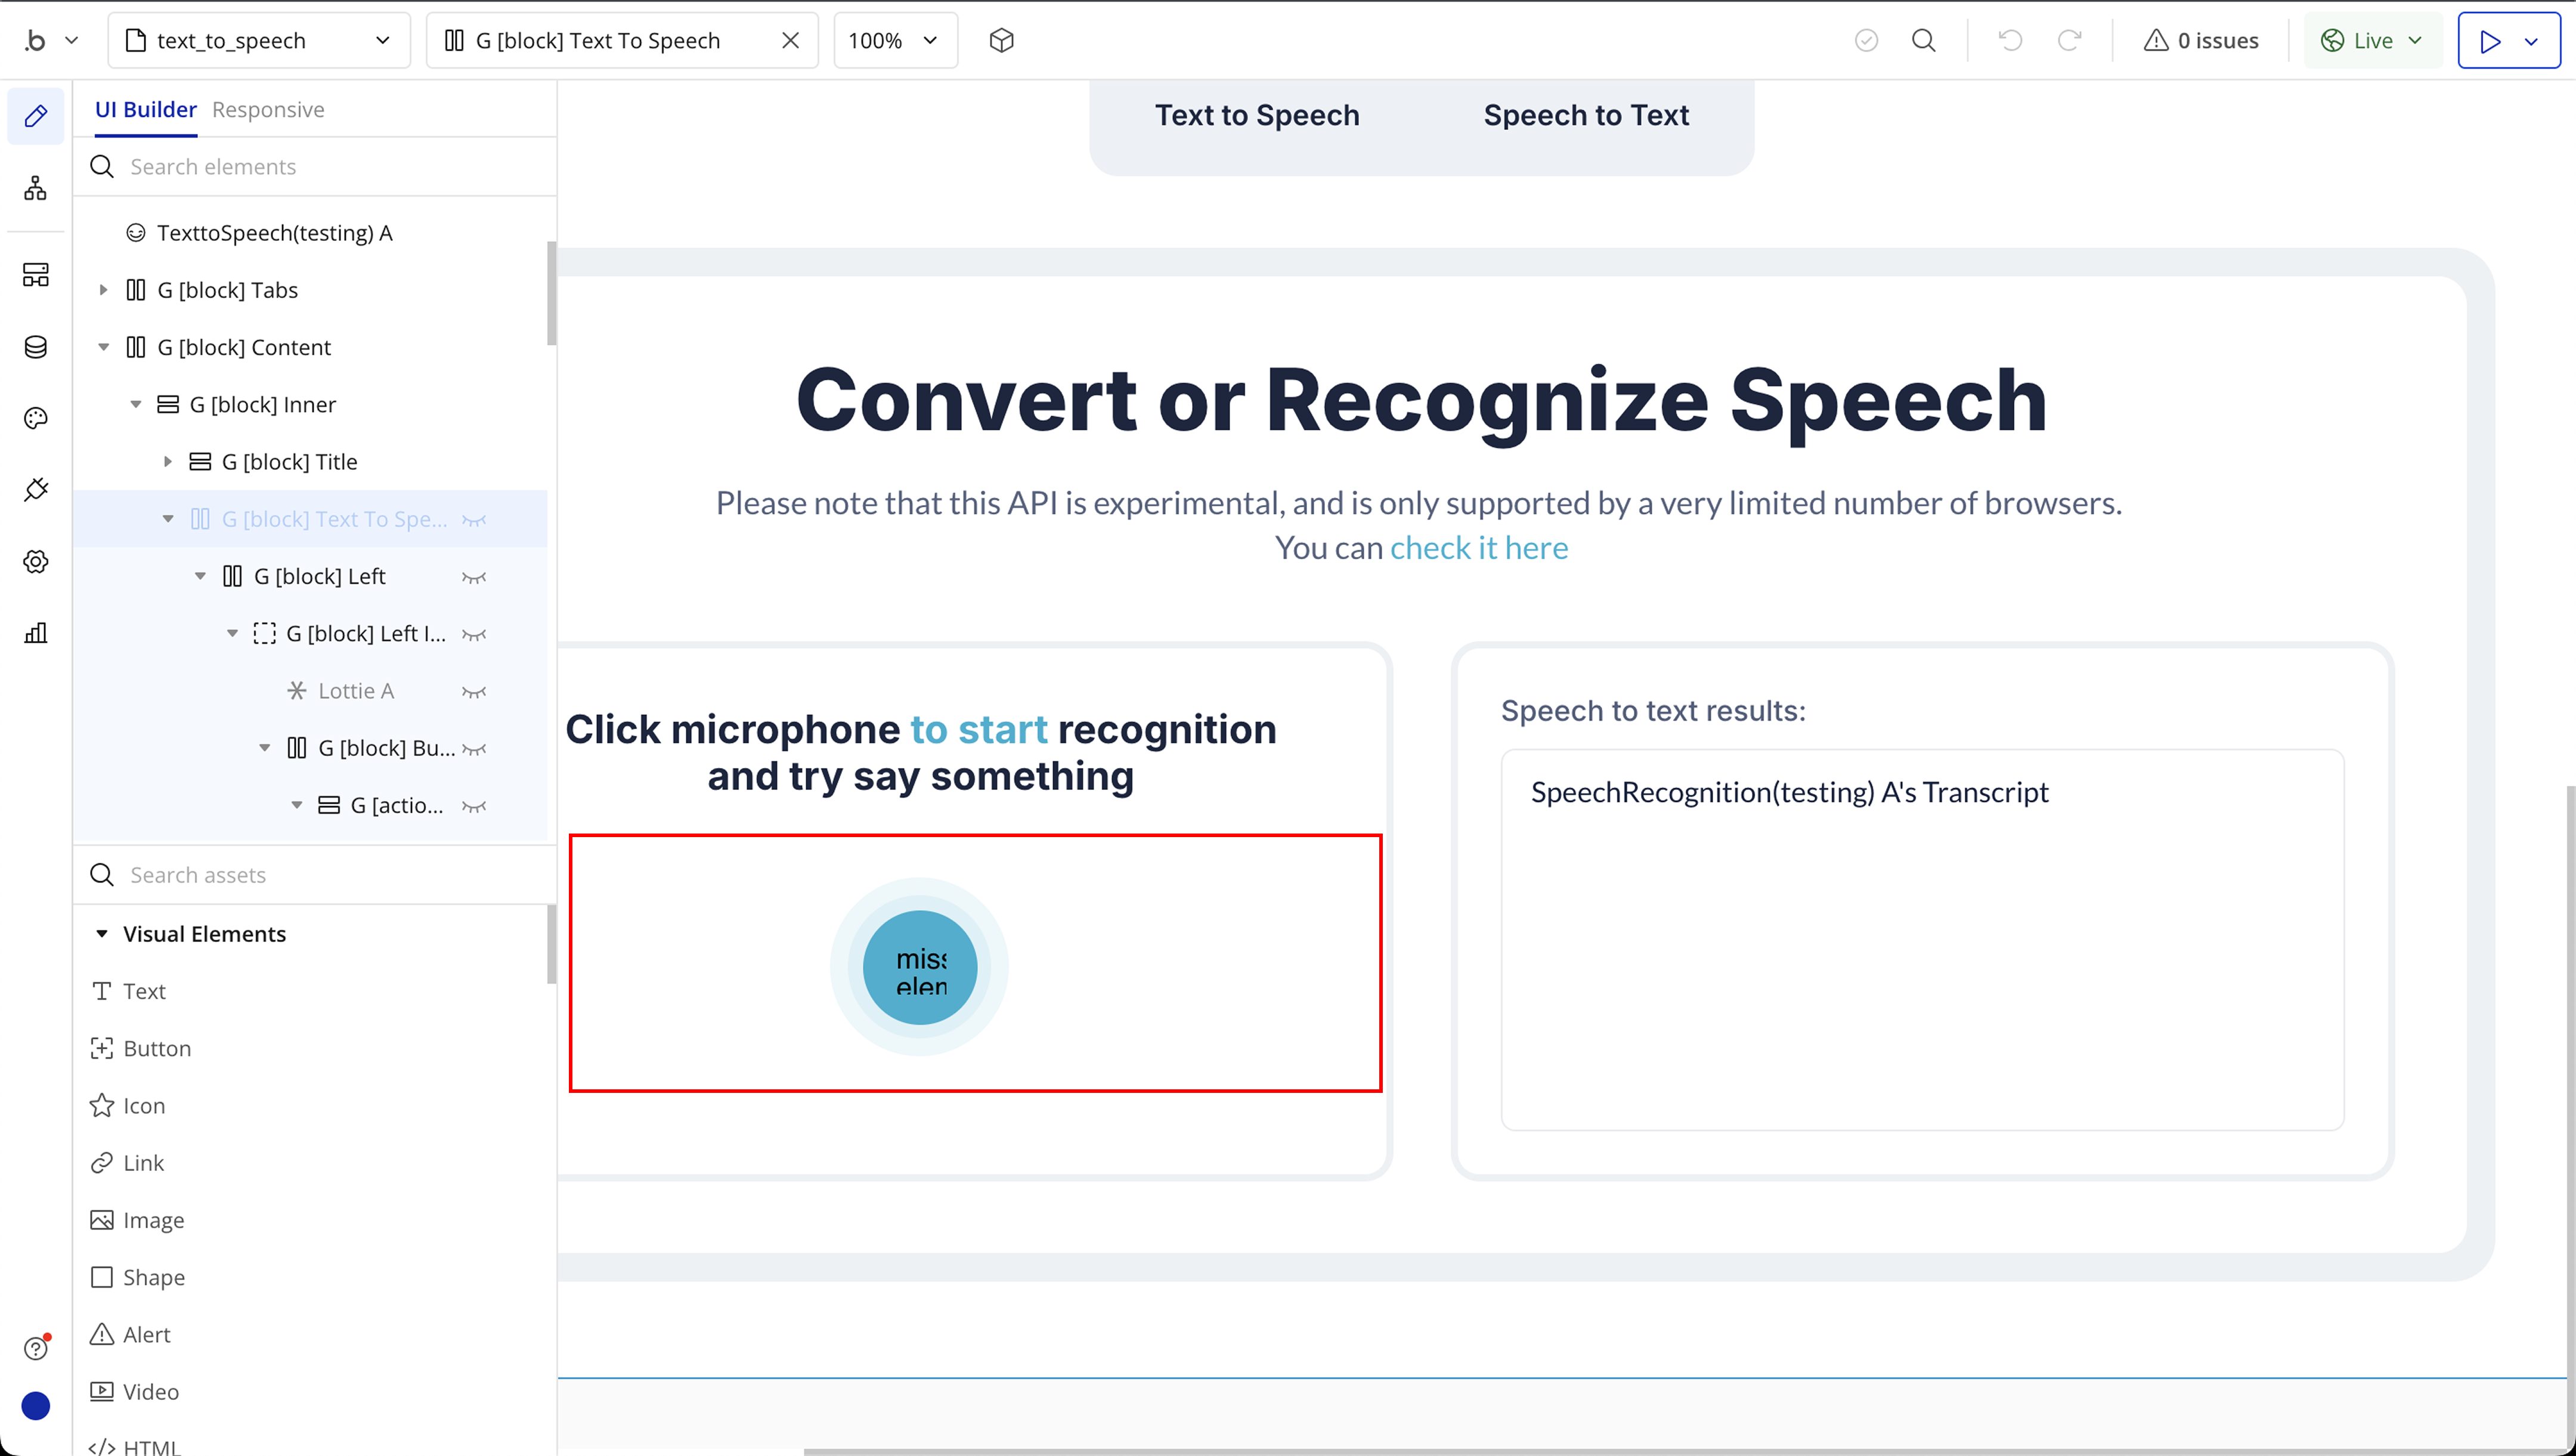Viewport: 2576px width, 1456px height.
Task: Click the blue microphone circle button
Action: pyautogui.click(x=919, y=967)
